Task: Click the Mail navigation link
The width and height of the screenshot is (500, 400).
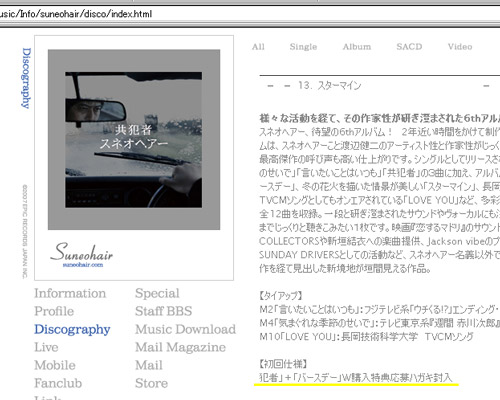Action: point(149,365)
